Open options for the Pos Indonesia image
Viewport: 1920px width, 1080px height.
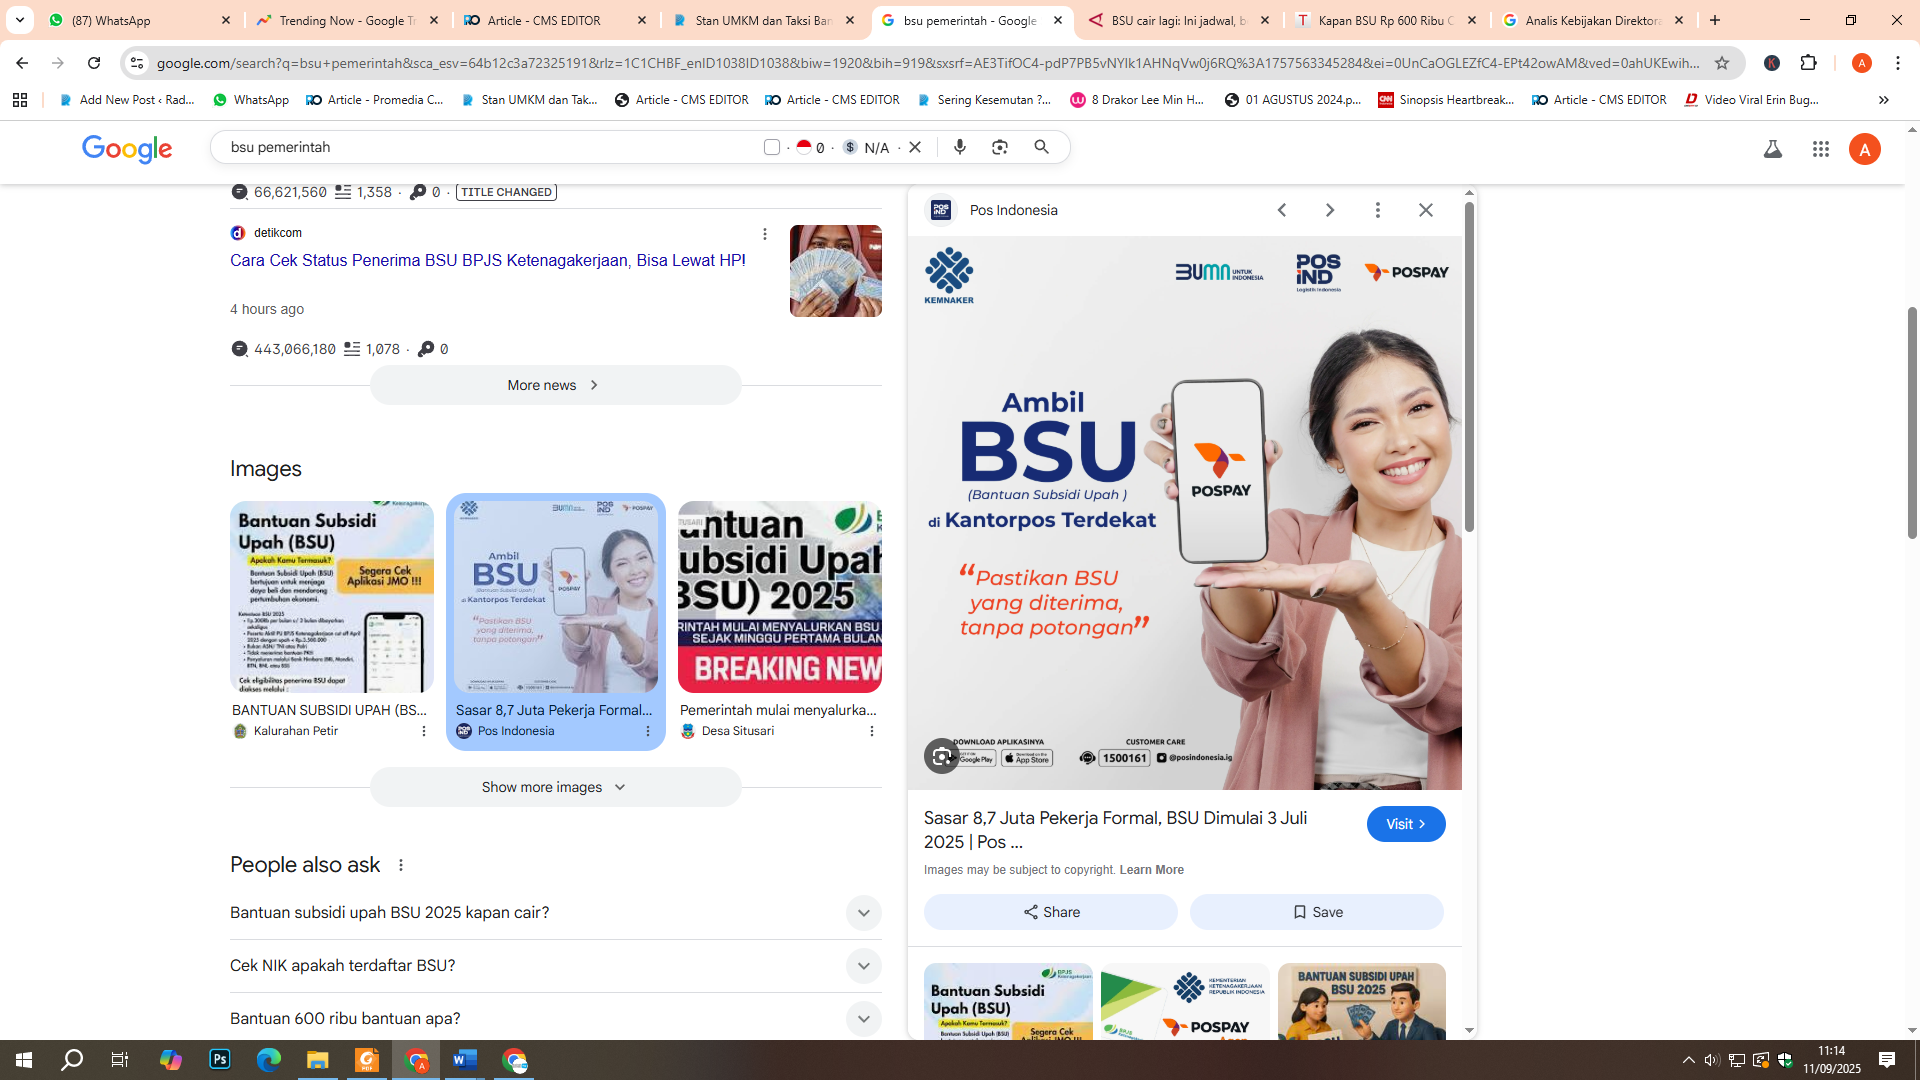click(x=648, y=731)
